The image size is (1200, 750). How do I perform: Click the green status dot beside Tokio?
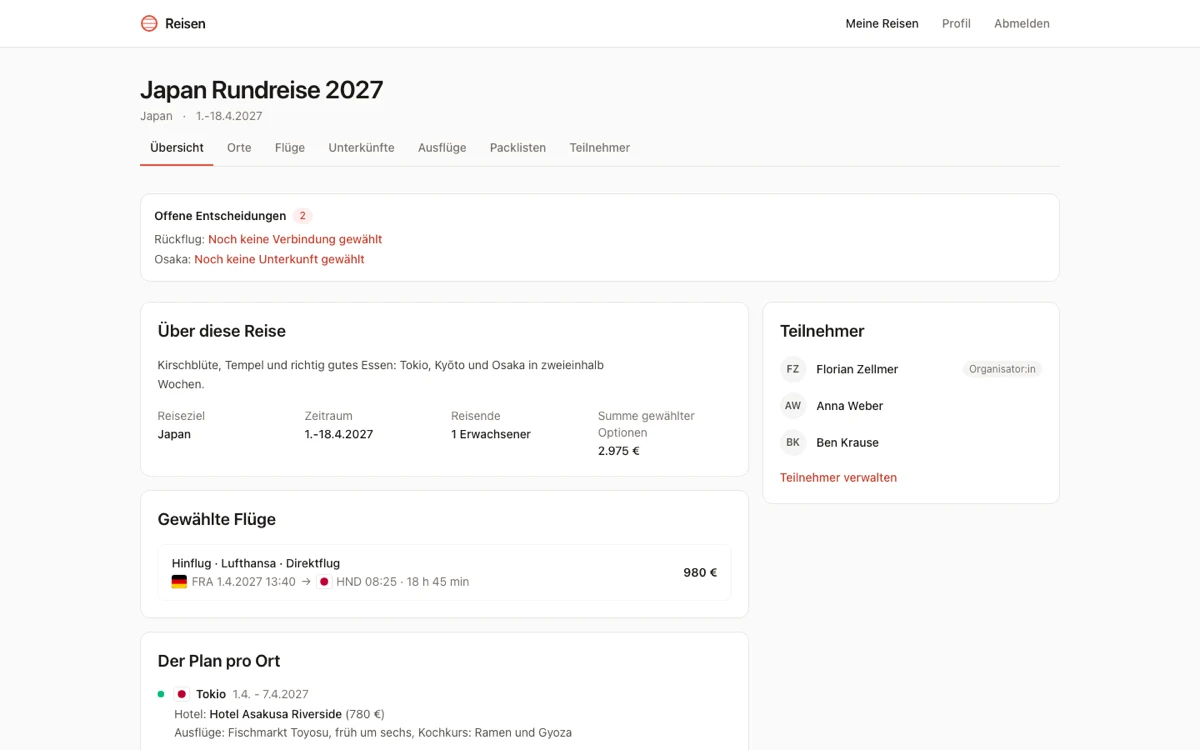pos(161,694)
